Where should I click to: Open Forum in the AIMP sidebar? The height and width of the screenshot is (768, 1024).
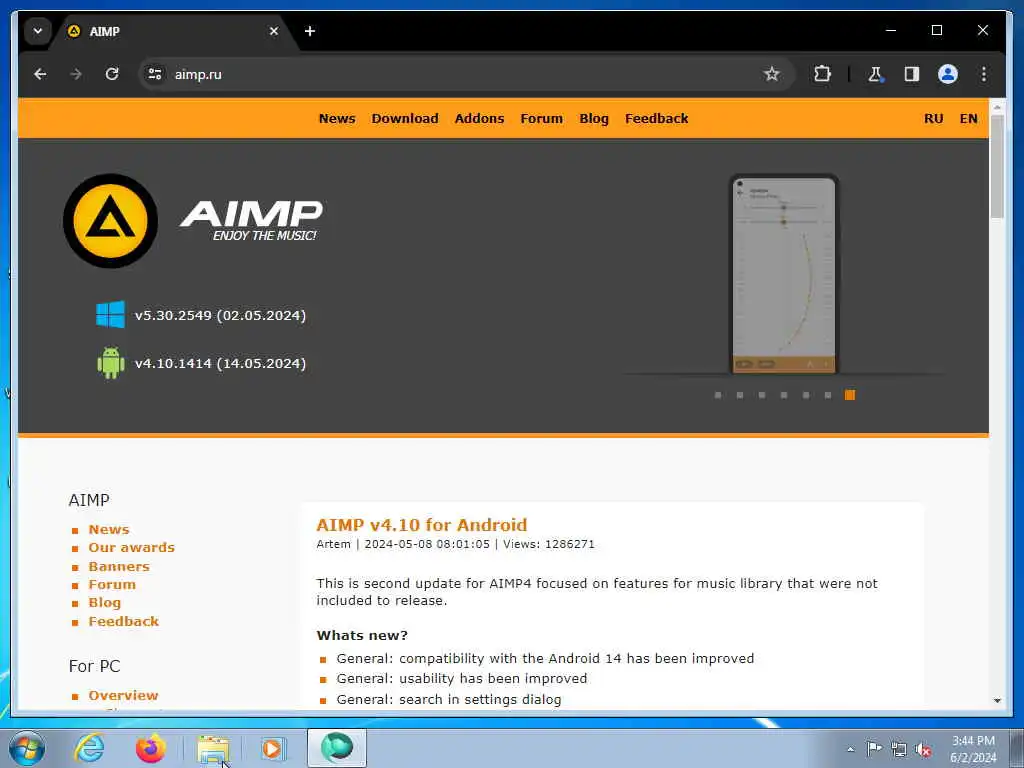pyautogui.click(x=112, y=584)
